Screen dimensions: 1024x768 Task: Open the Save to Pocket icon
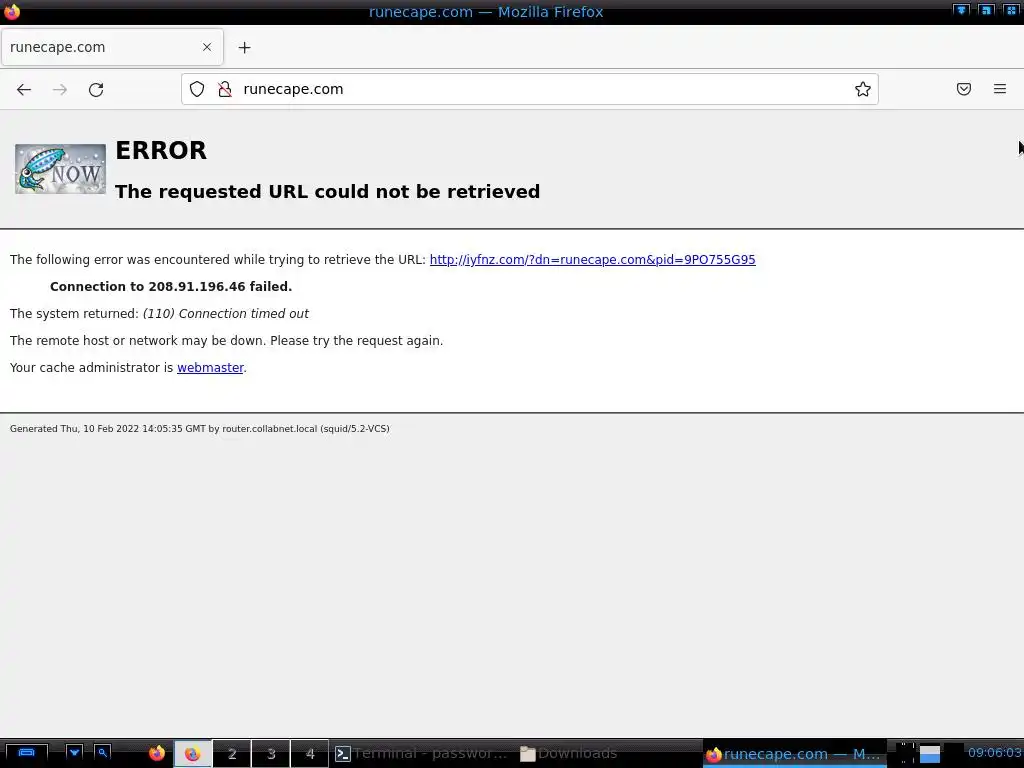pyautogui.click(x=963, y=89)
